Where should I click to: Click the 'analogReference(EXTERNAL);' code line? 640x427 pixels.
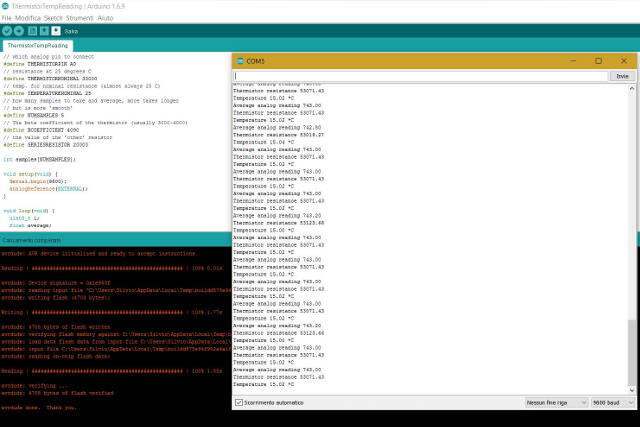tap(49, 189)
